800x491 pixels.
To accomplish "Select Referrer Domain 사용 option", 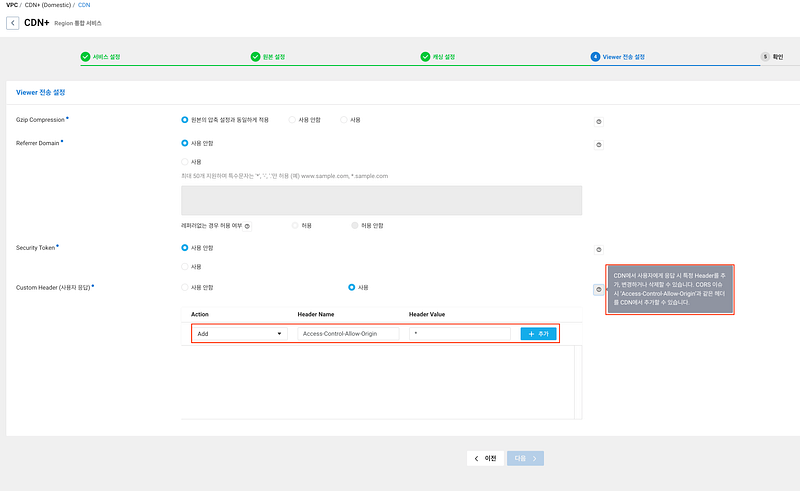I will tap(185, 162).
